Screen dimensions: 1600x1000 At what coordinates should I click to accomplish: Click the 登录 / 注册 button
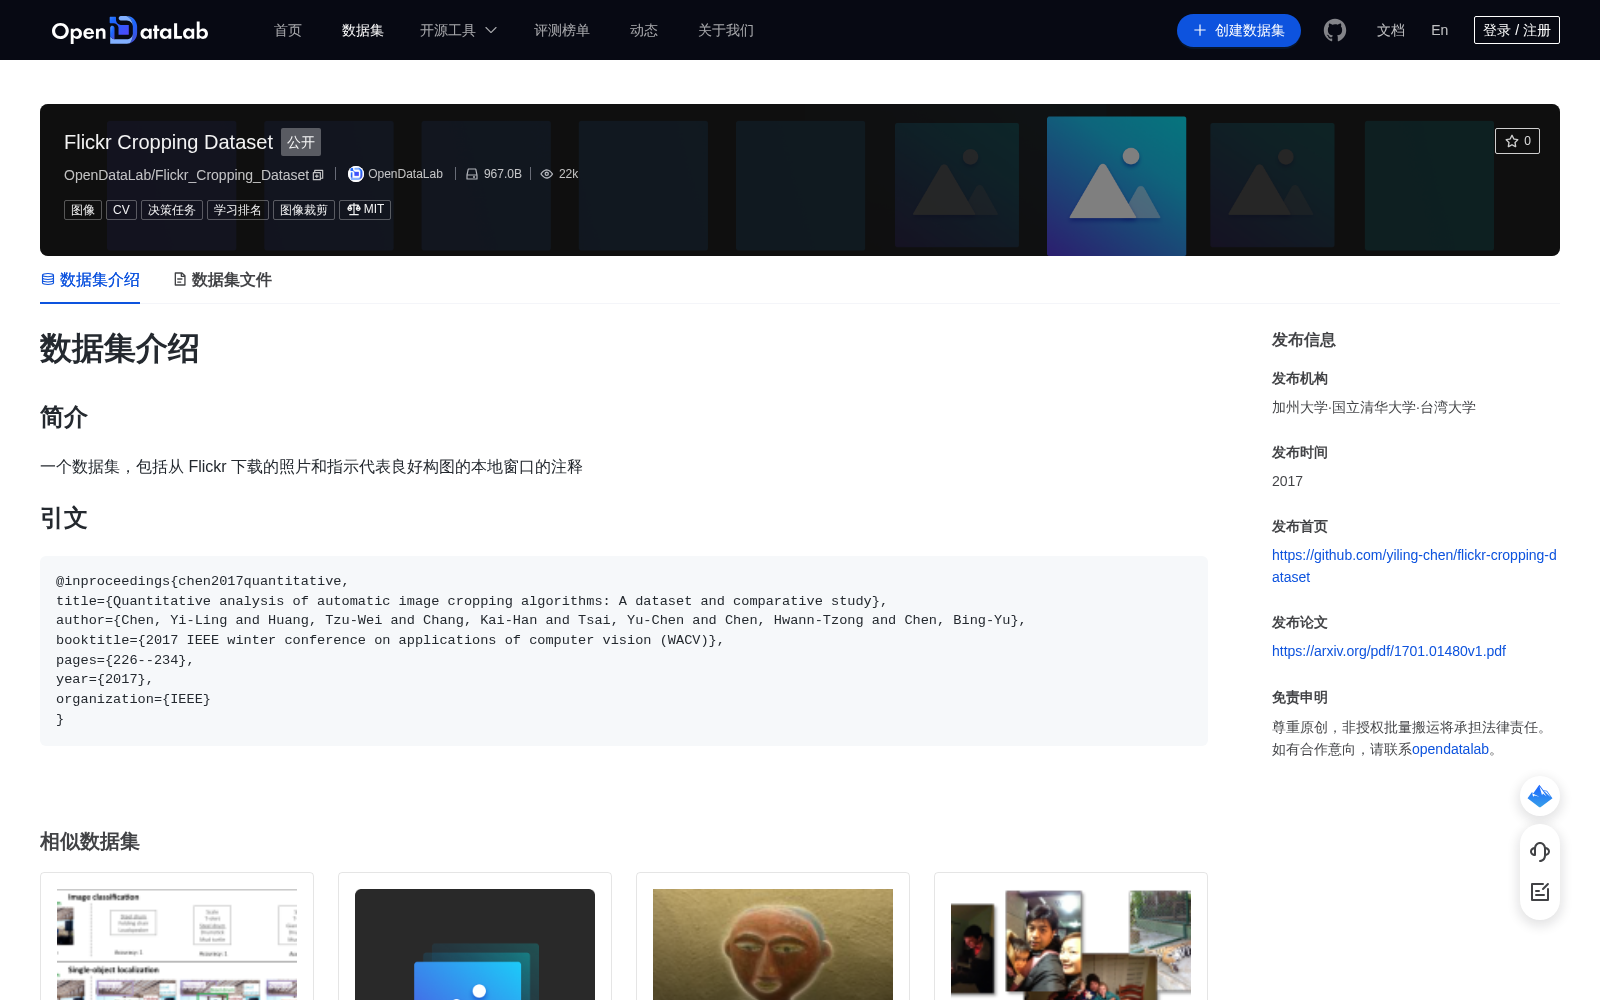(x=1517, y=30)
